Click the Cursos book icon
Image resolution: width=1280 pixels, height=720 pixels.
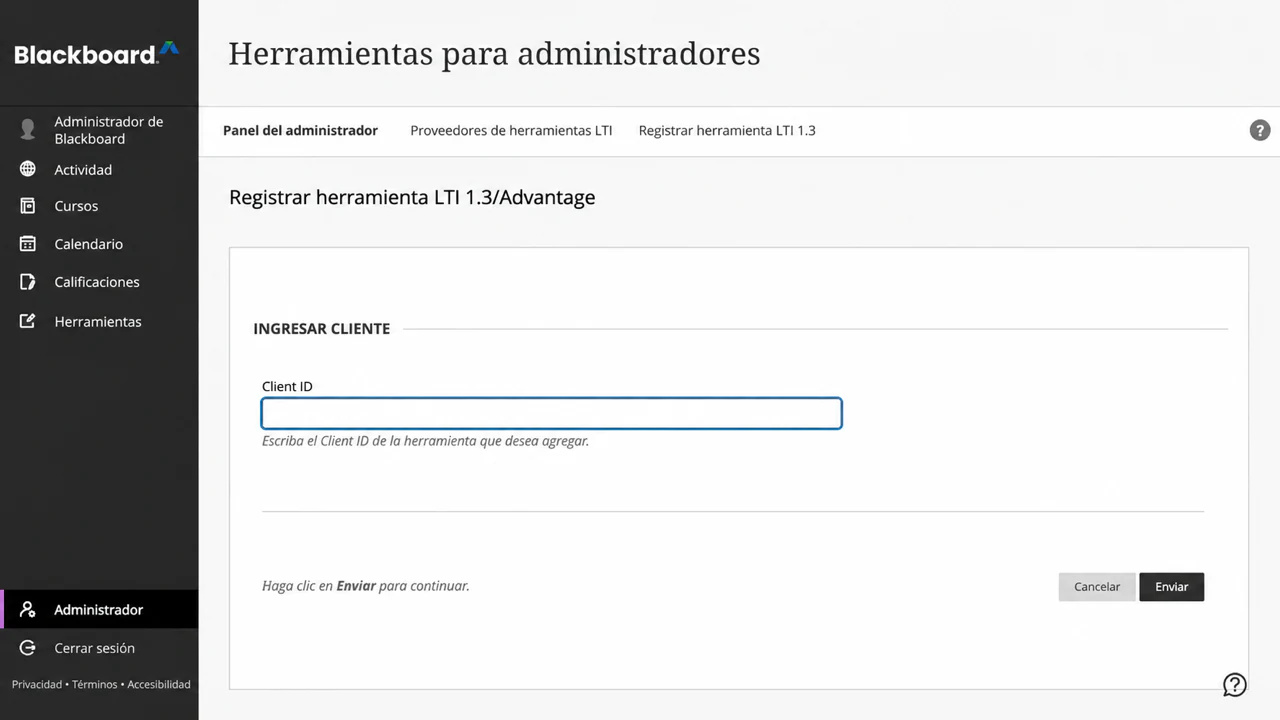tap(28, 206)
